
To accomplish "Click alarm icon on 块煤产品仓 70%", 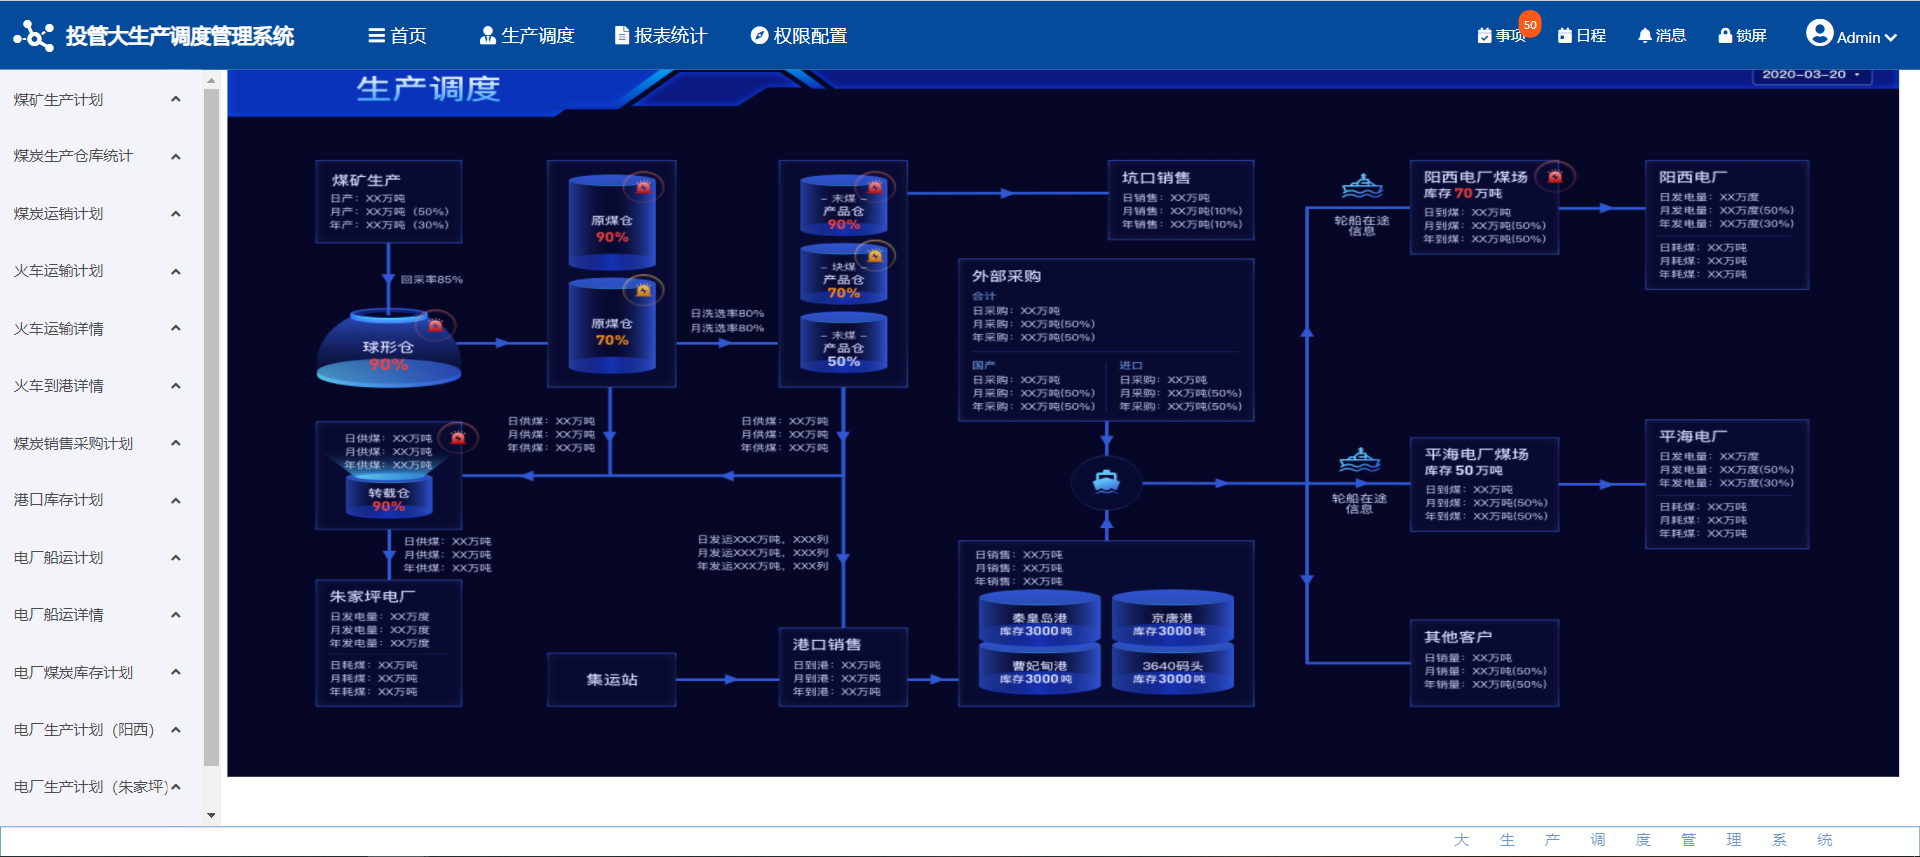I will (x=875, y=256).
